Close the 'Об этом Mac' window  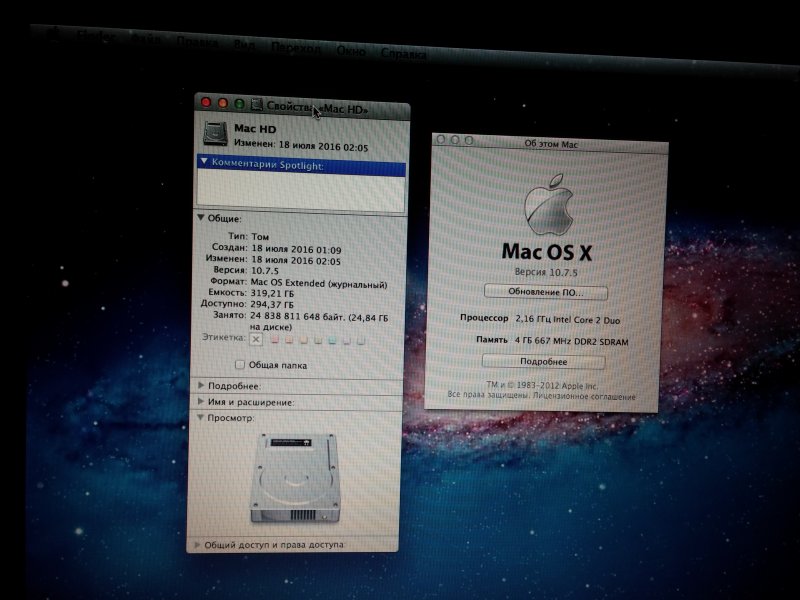[x=441, y=140]
